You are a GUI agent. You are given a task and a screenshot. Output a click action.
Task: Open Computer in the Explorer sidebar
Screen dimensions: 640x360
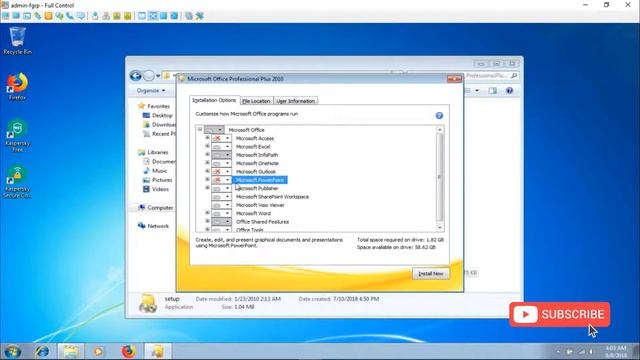156,208
